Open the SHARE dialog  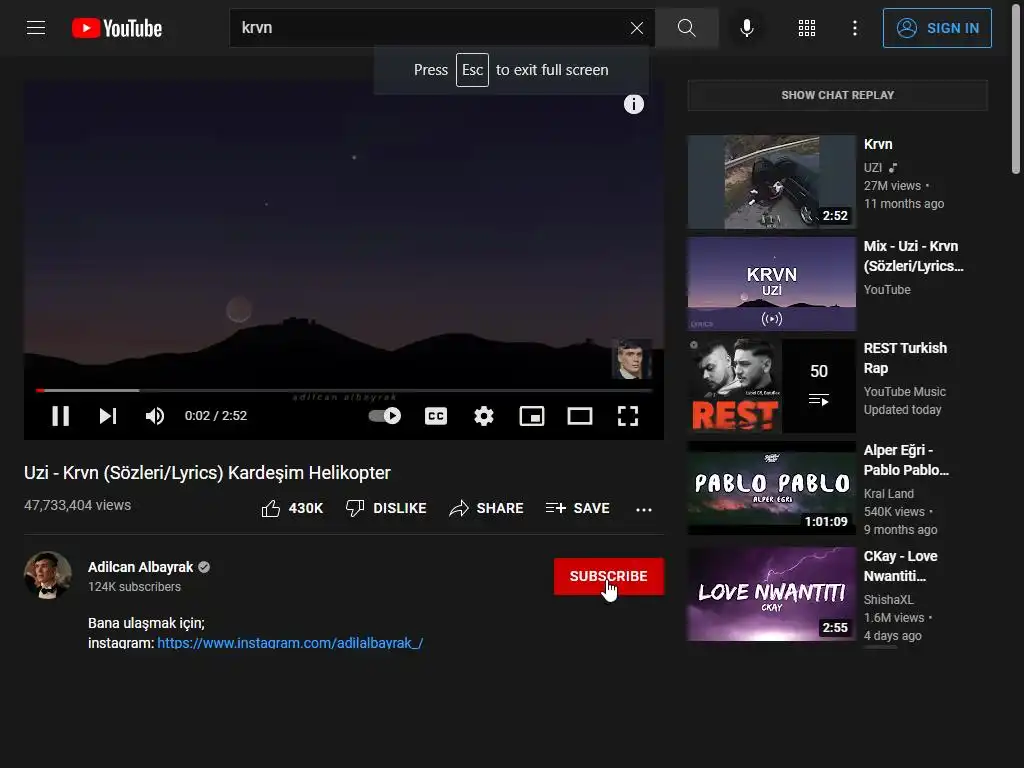(x=487, y=508)
